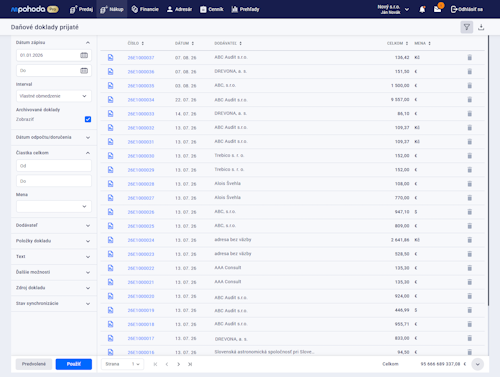Open the Mena currency dropdown
The width and height of the screenshot is (500, 377).
click(54, 206)
